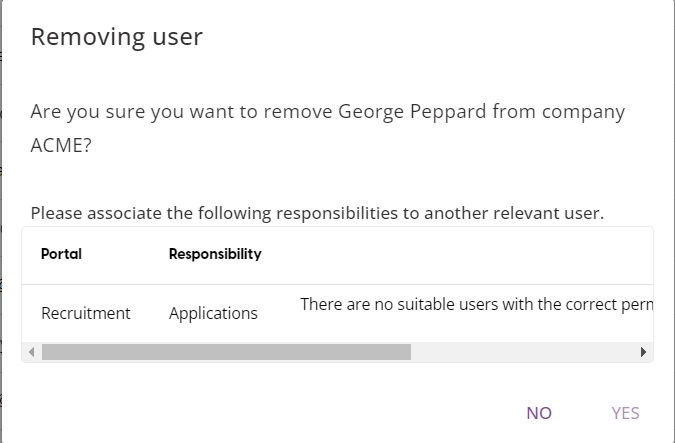Click the right scroll arrow of the table
This screenshot has height=443, width=675.
tap(643, 352)
